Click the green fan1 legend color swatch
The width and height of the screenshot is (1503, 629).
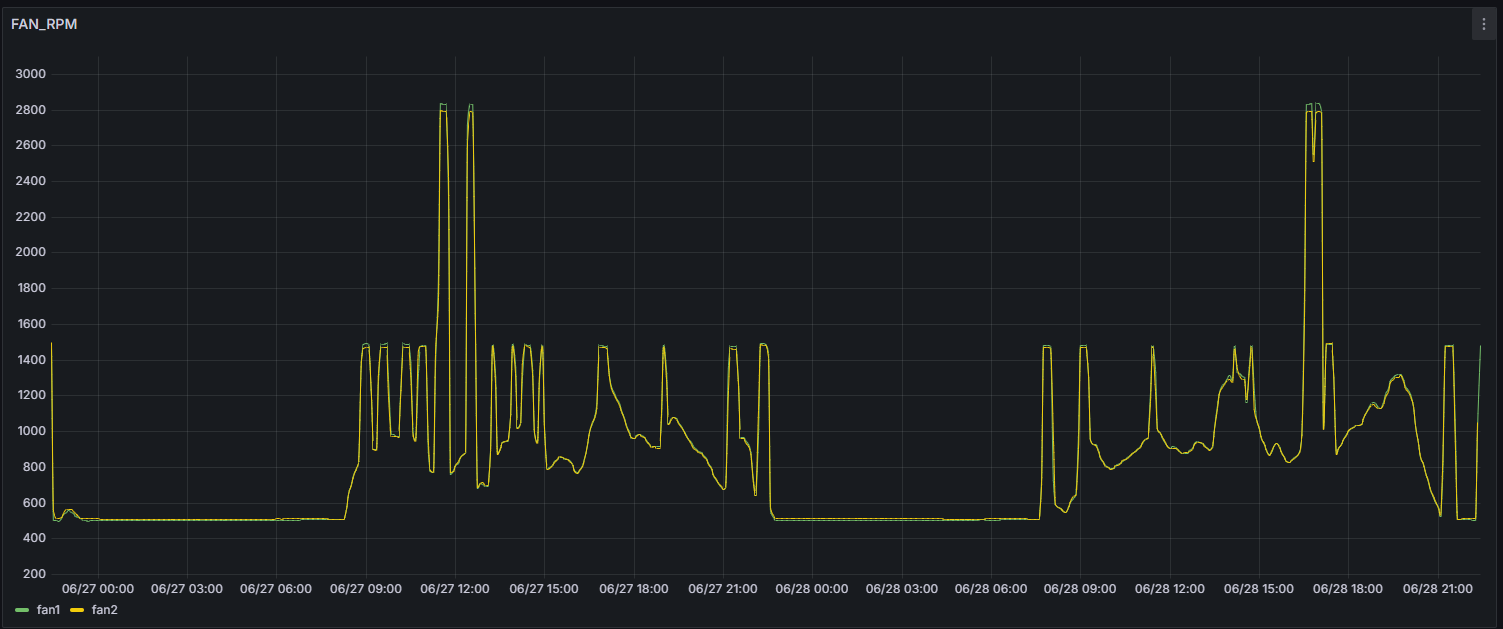click(23, 609)
